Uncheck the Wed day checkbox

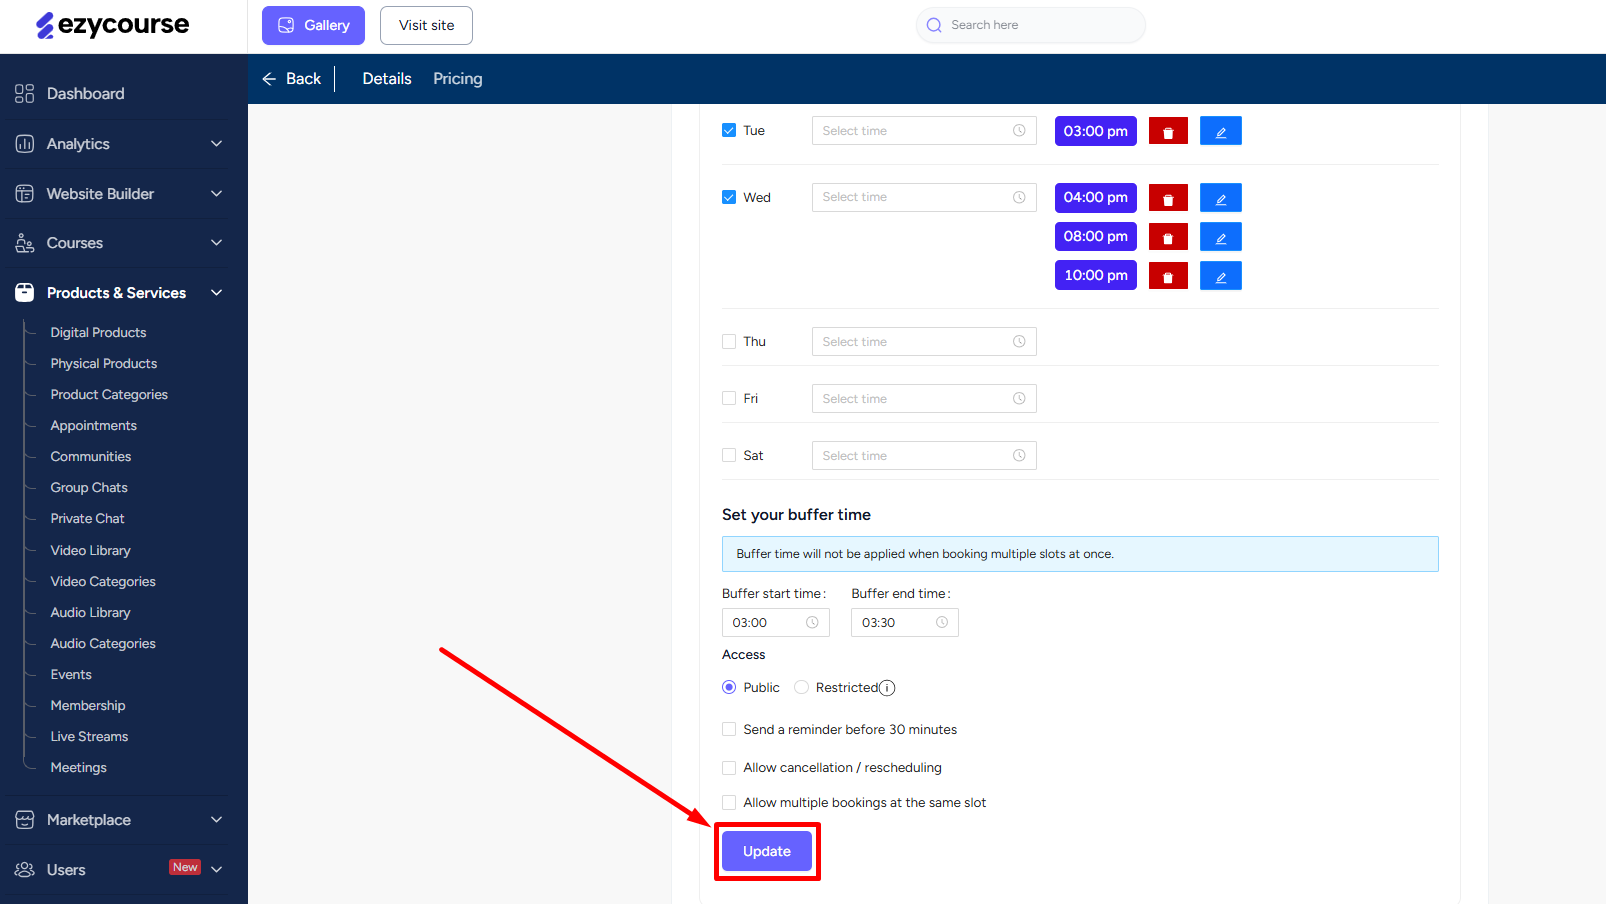(x=729, y=197)
